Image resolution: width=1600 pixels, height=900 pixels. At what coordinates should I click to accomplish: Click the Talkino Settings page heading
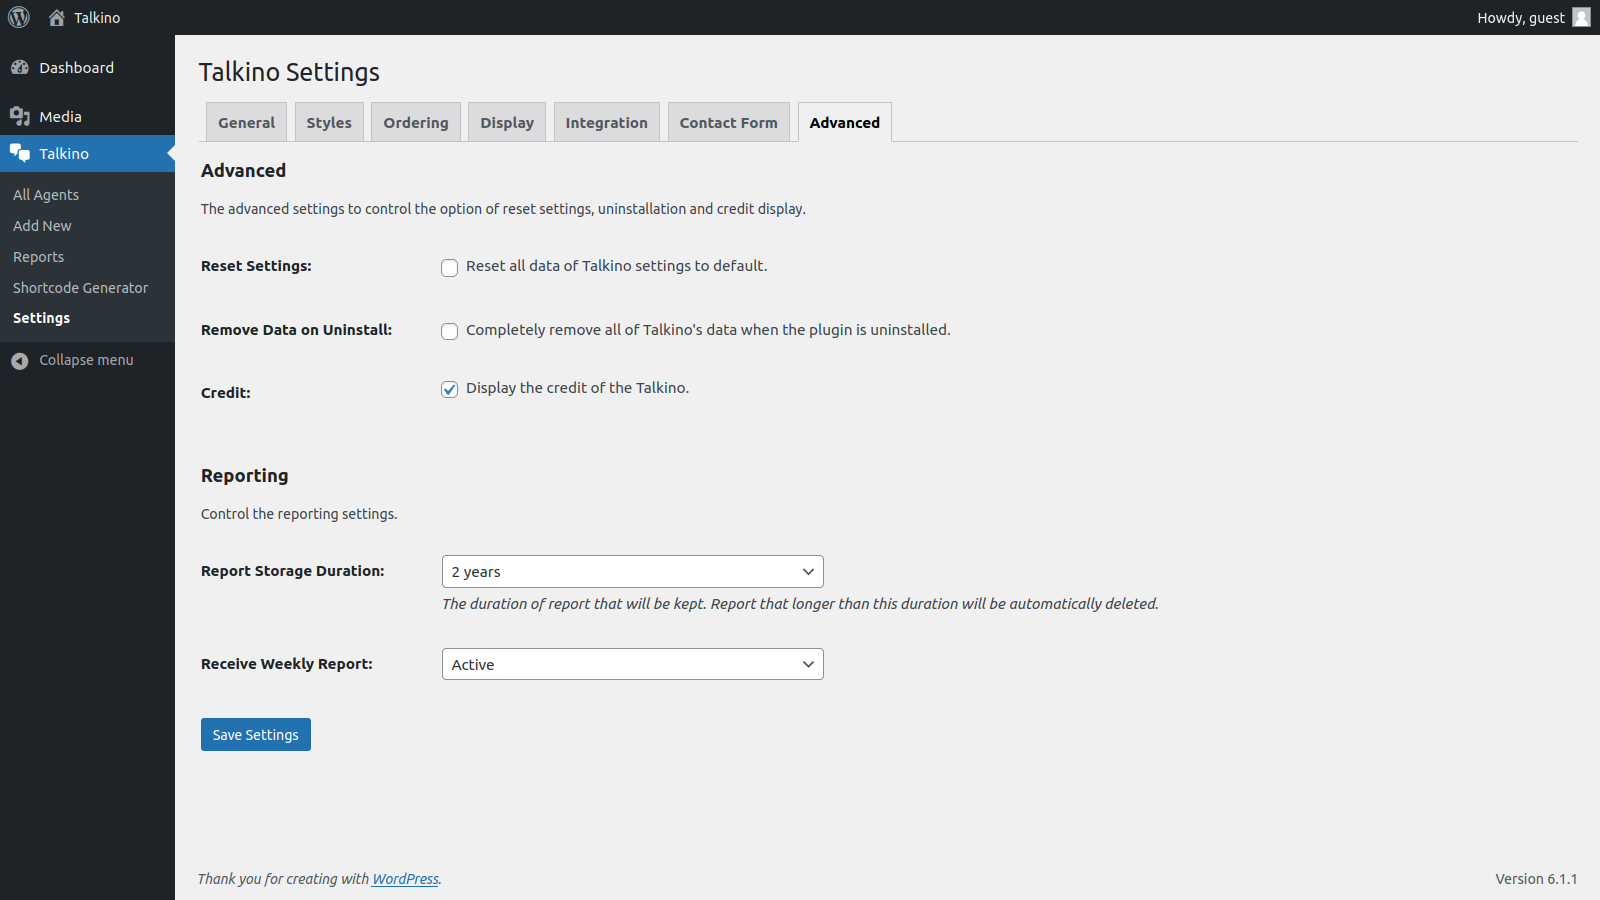tap(289, 72)
